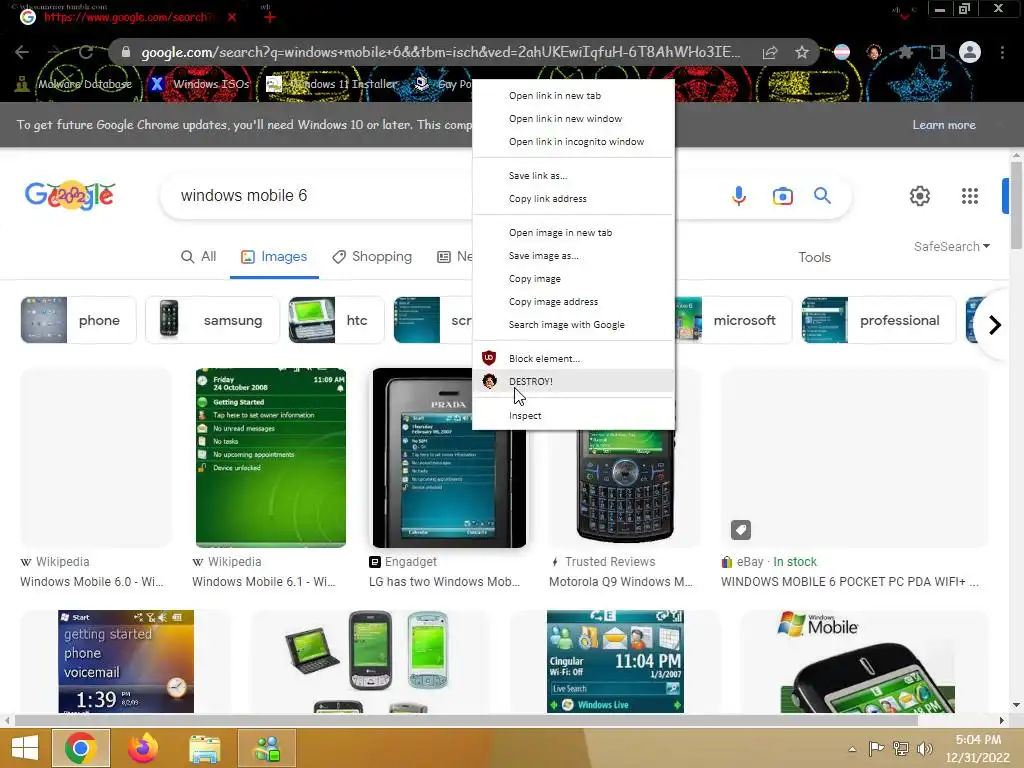Click the Google doodle logo

[x=70, y=195]
